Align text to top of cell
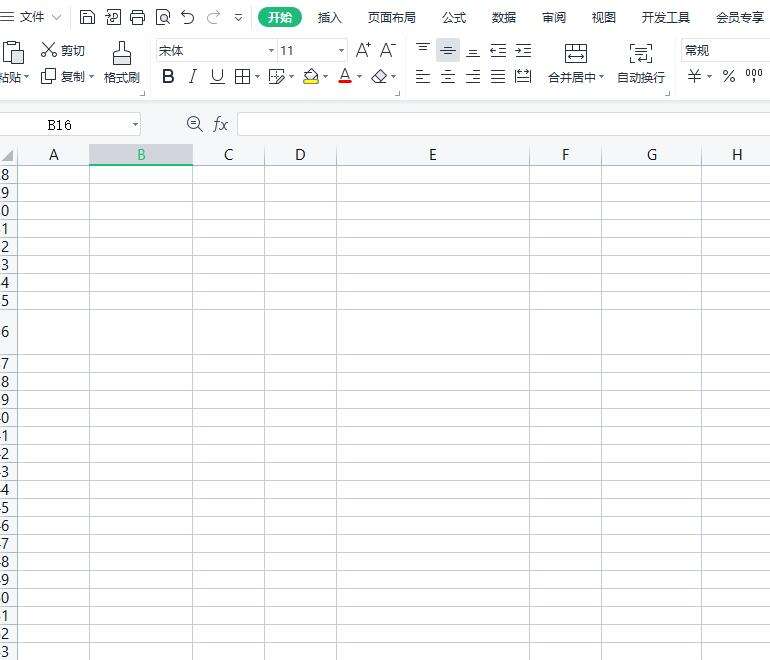Screen dimensions: 770x660 click(x=423, y=50)
